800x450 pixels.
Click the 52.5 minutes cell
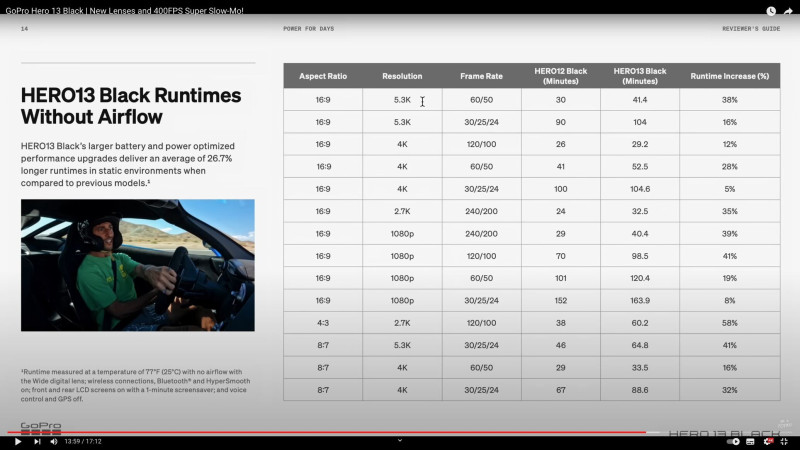(x=640, y=166)
